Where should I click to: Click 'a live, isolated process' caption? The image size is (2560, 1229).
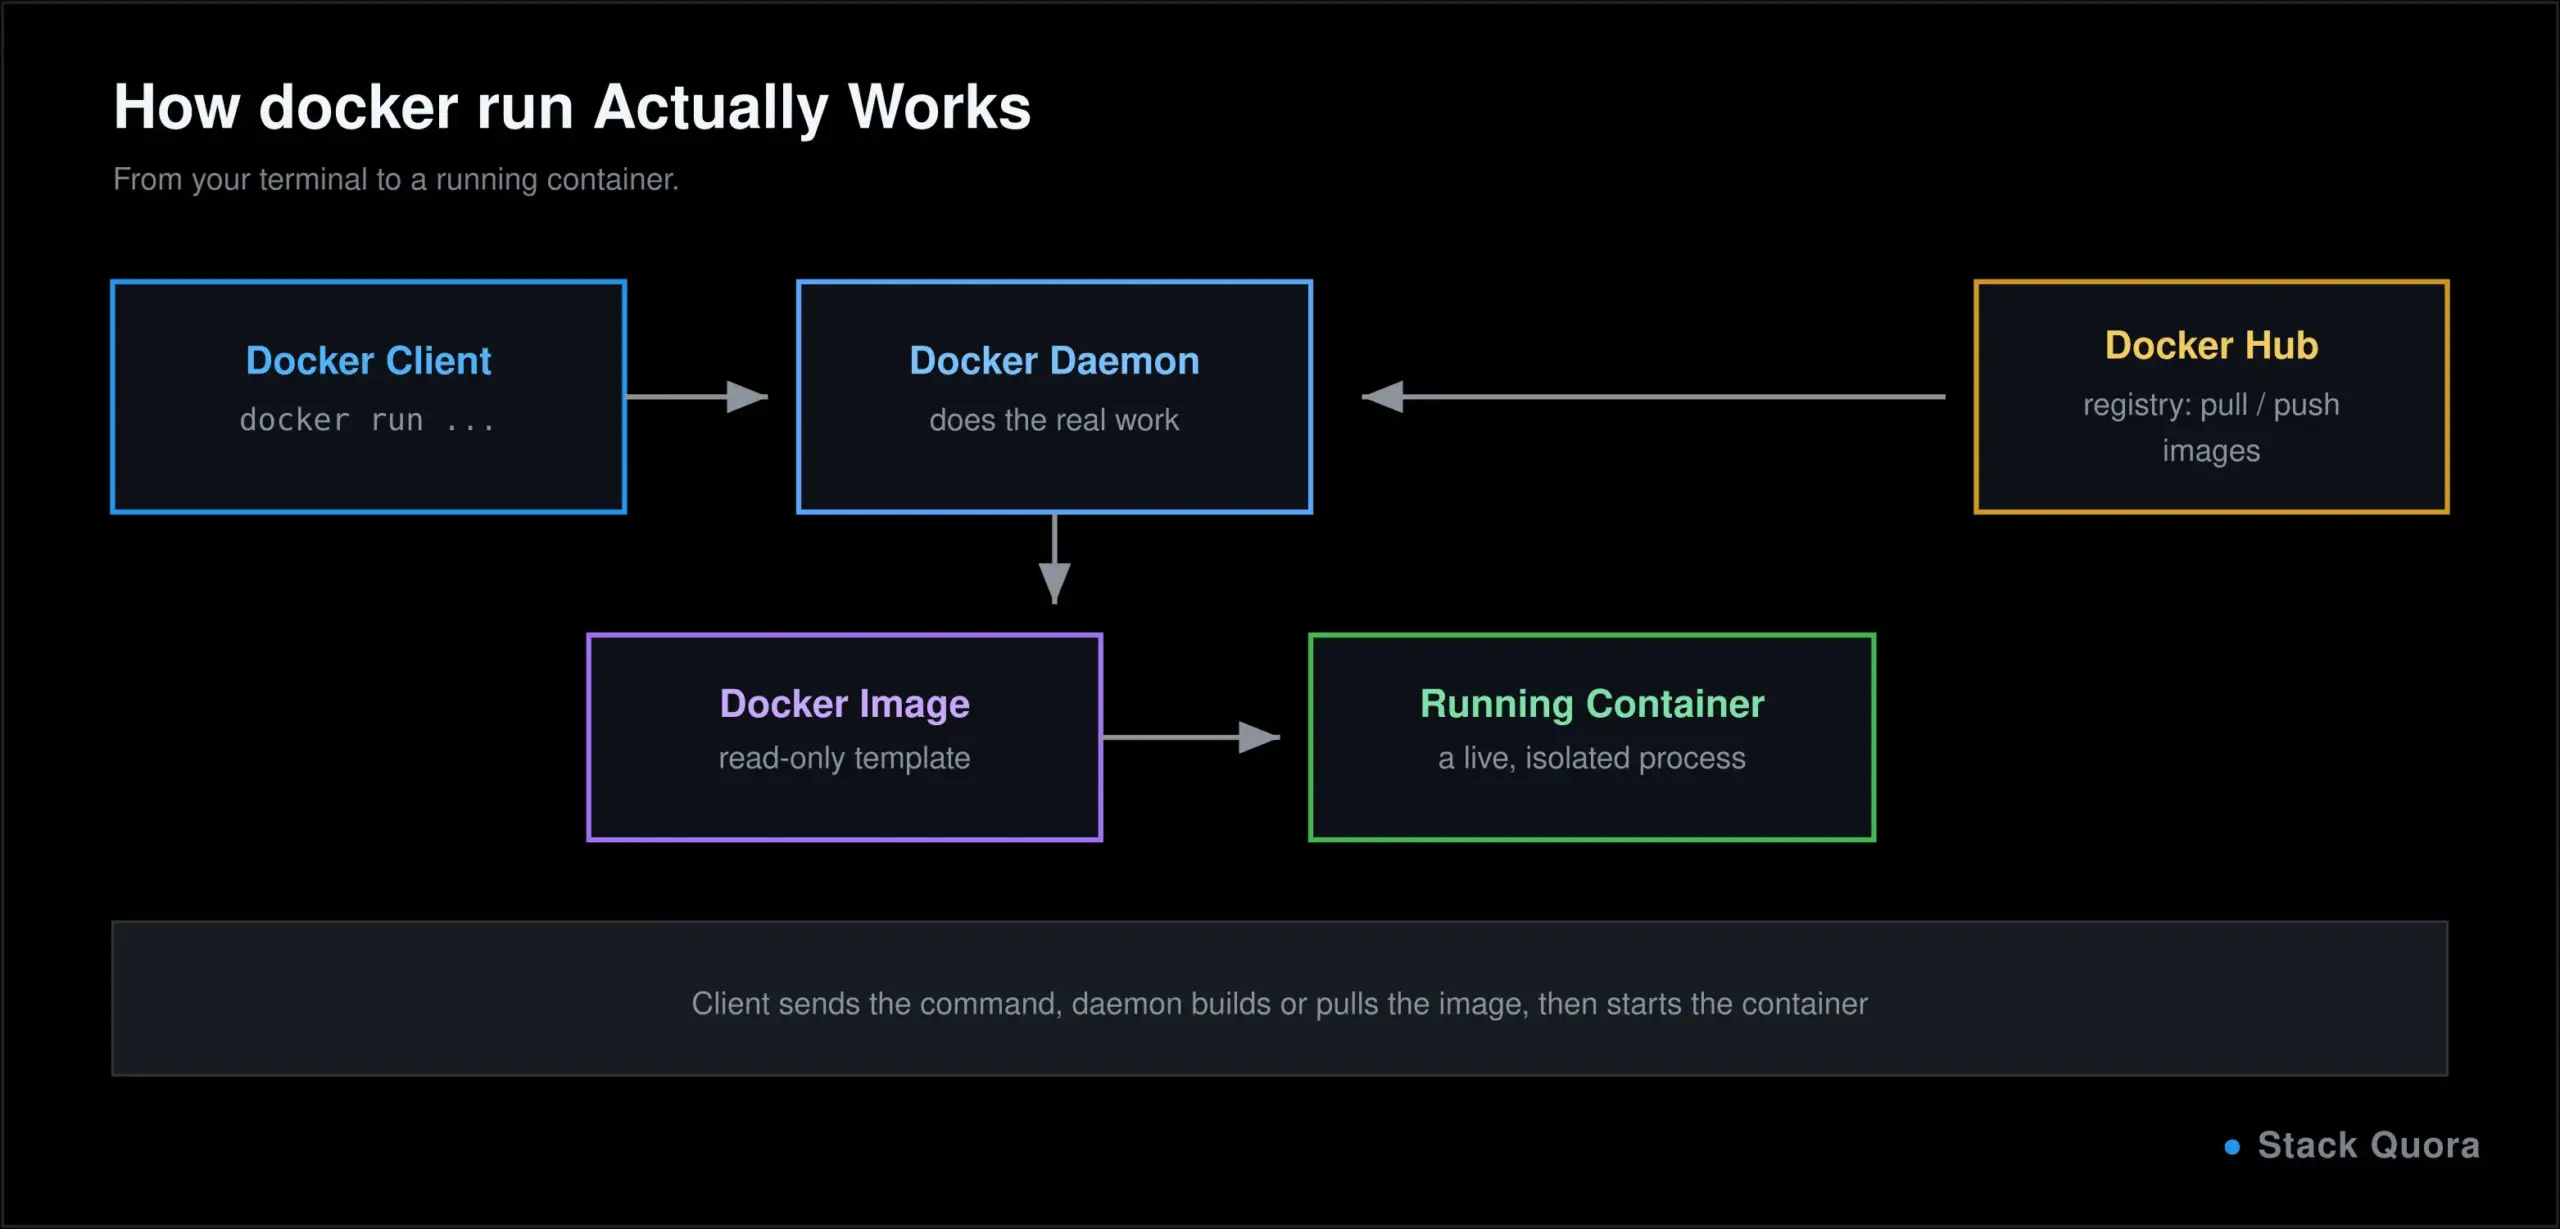[x=1592, y=758]
